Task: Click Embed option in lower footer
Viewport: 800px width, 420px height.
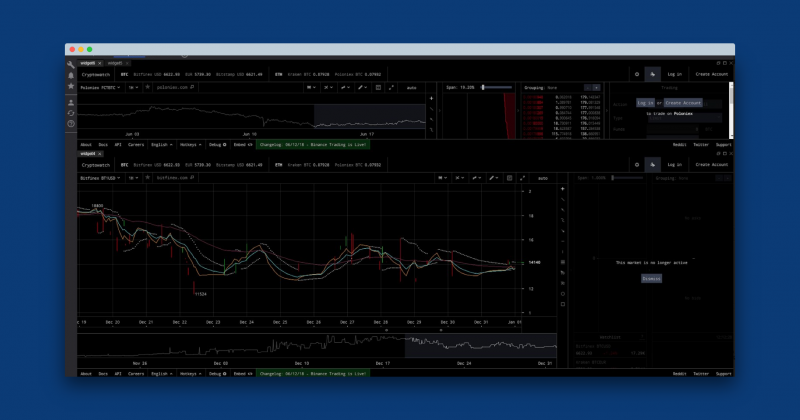Action: click(x=243, y=374)
